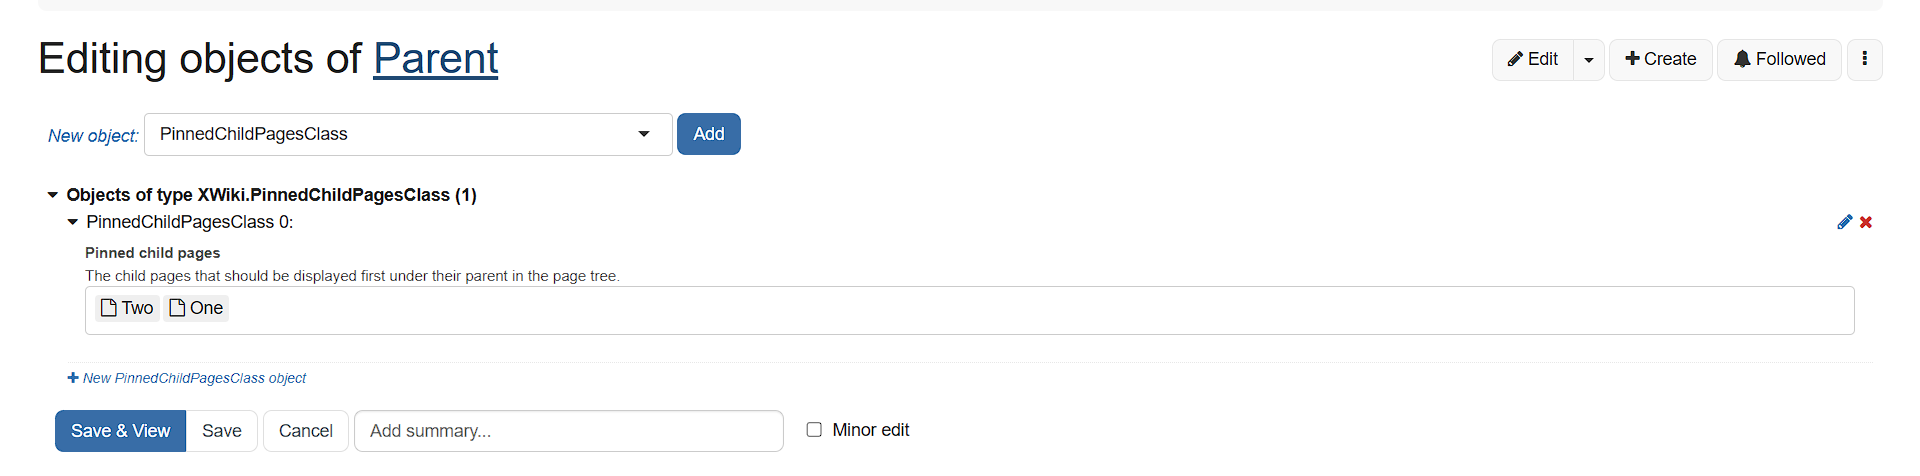Open the vertical three-dots more actions menu
Image resolution: width=1920 pixels, height=476 pixels.
[x=1864, y=59]
